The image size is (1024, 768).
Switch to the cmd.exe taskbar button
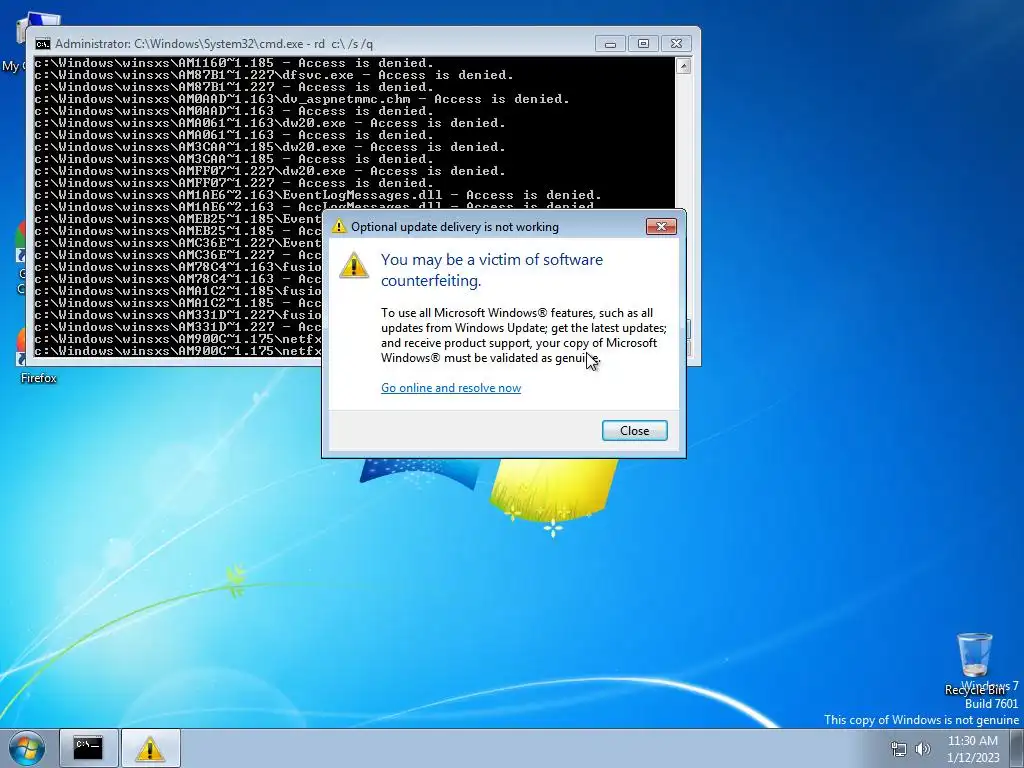(88, 748)
